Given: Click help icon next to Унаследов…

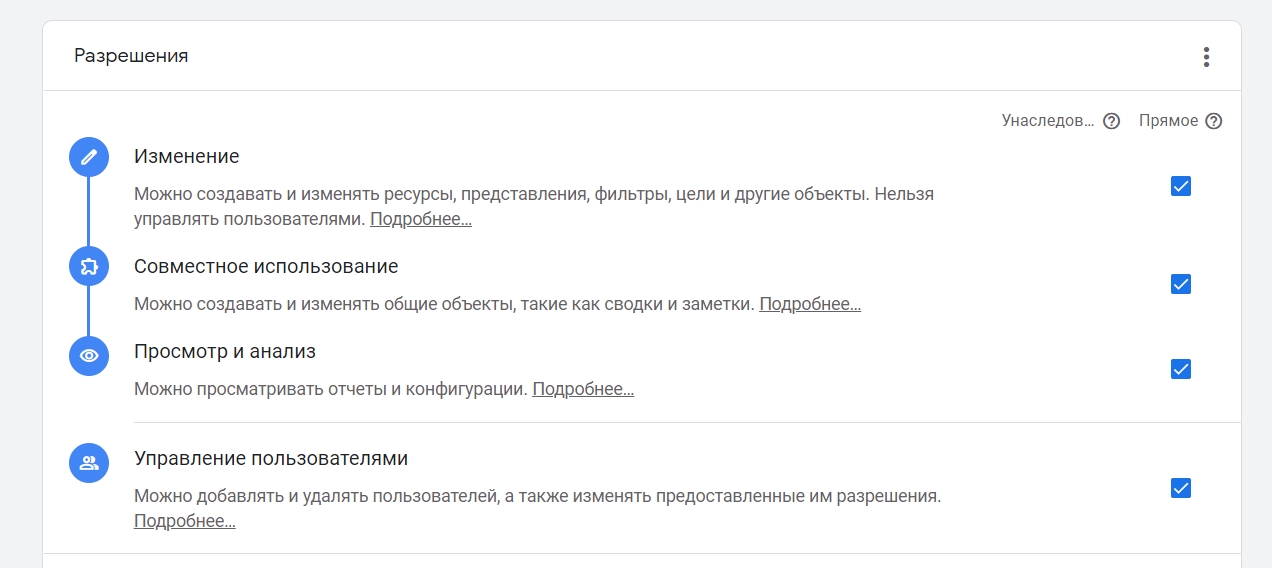Looking at the screenshot, I should click(1111, 121).
